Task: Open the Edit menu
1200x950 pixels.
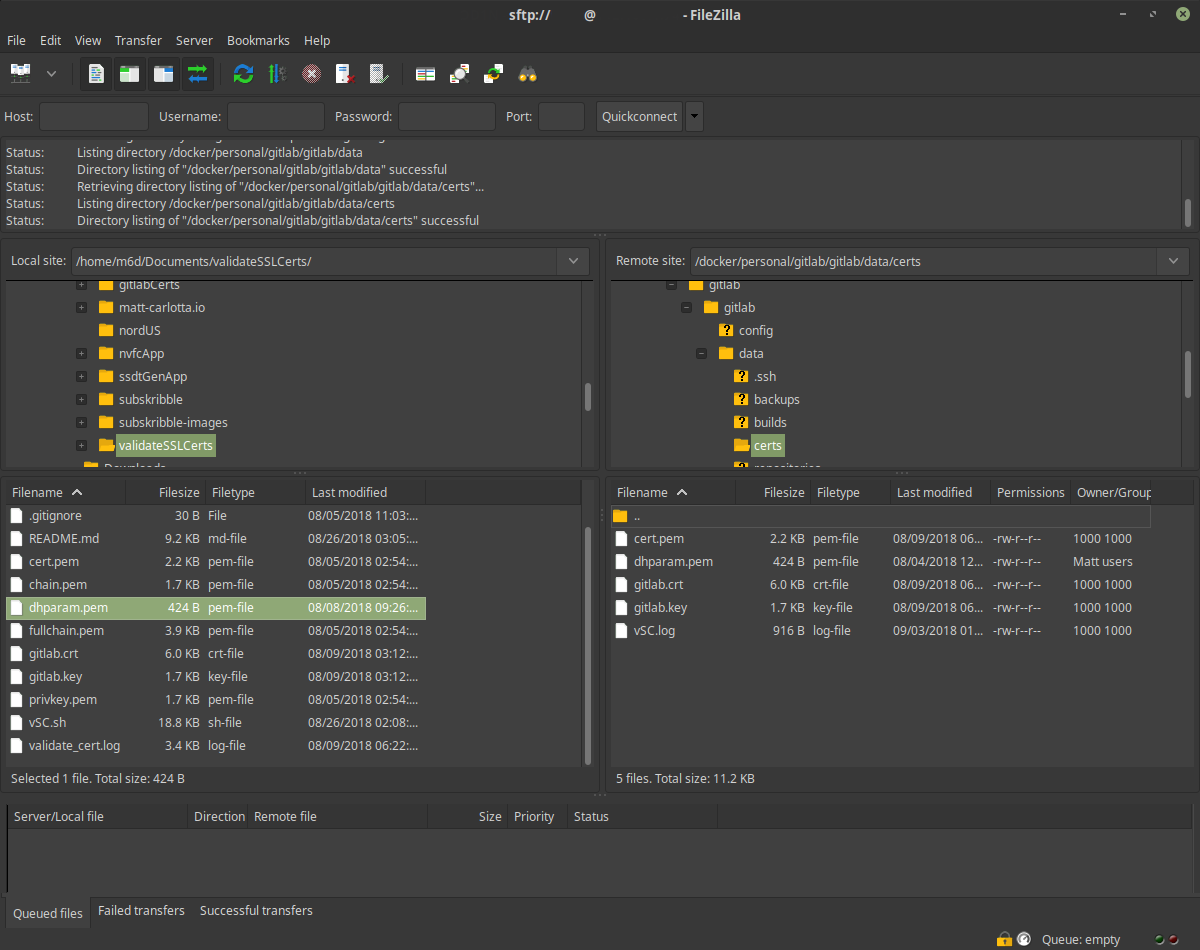Action: pyautogui.click(x=50, y=41)
